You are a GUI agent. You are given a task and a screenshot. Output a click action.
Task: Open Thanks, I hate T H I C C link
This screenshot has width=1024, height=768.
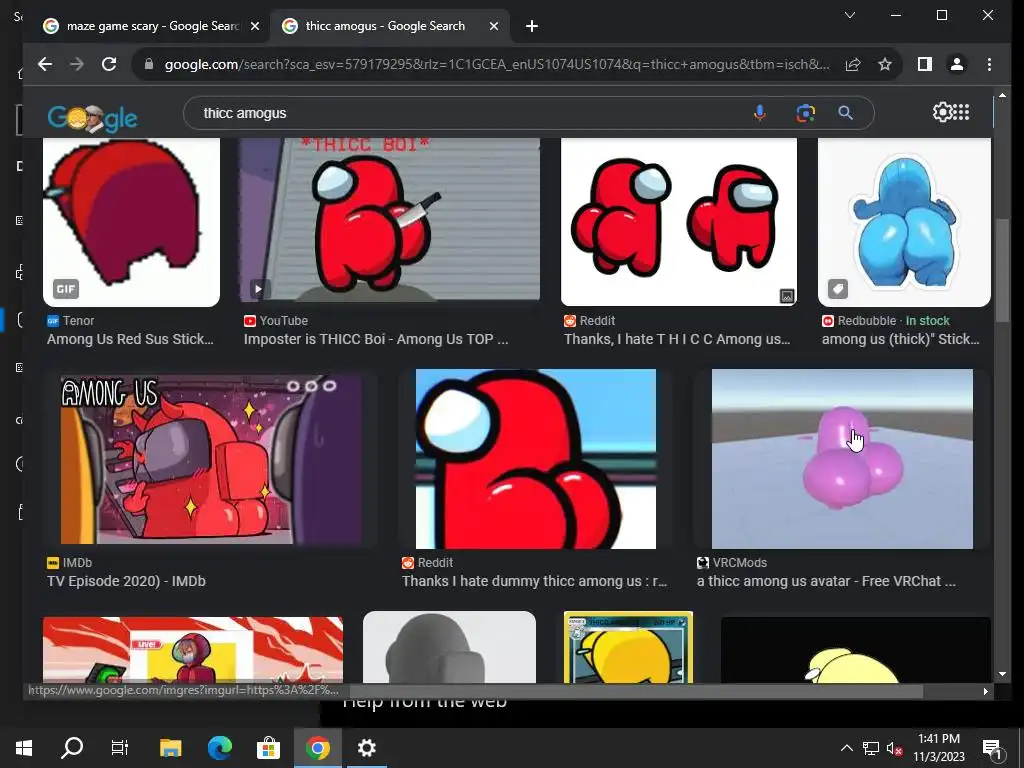coord(677,339)
